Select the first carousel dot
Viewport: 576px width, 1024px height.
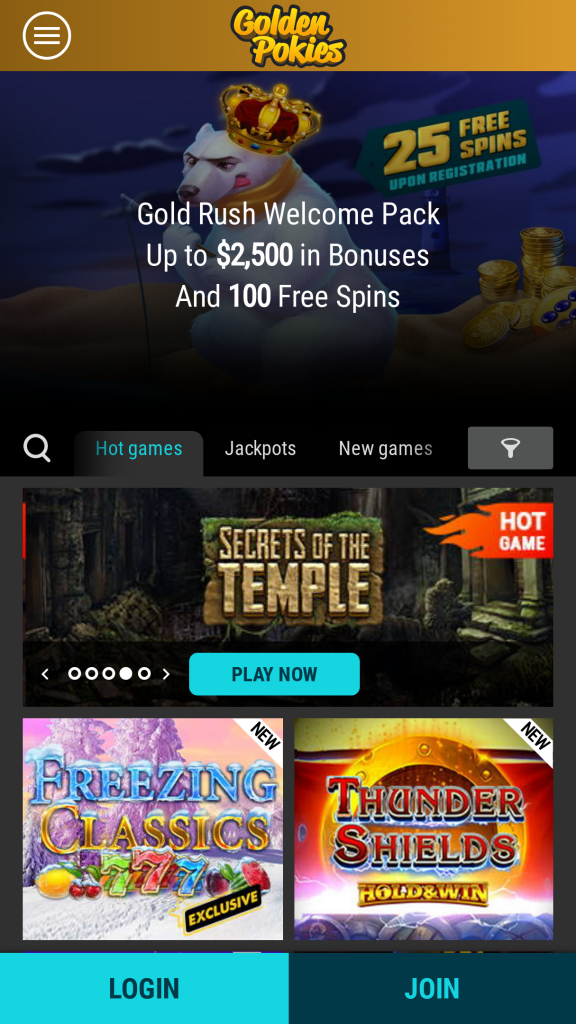coord(74,673)
